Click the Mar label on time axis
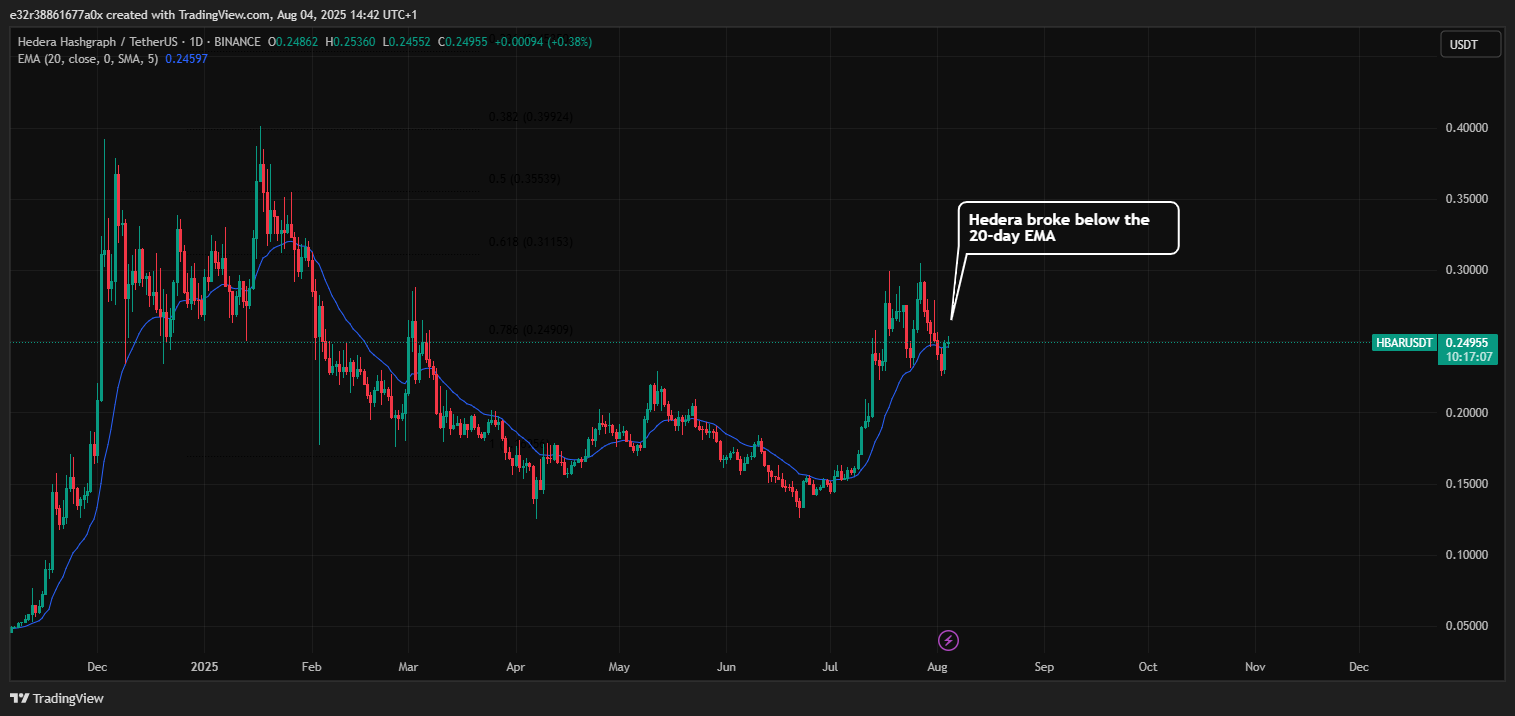Screen dimensions: 1515x716 click(408, 666)
